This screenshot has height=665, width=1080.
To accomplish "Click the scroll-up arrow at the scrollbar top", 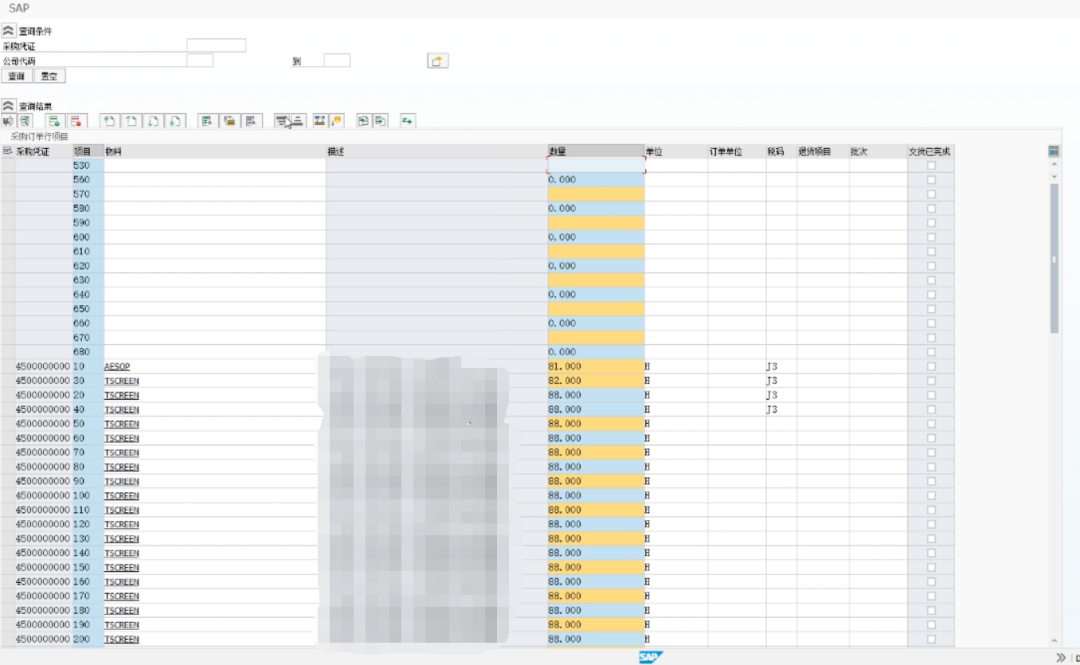I will [x=1054, y=165].
